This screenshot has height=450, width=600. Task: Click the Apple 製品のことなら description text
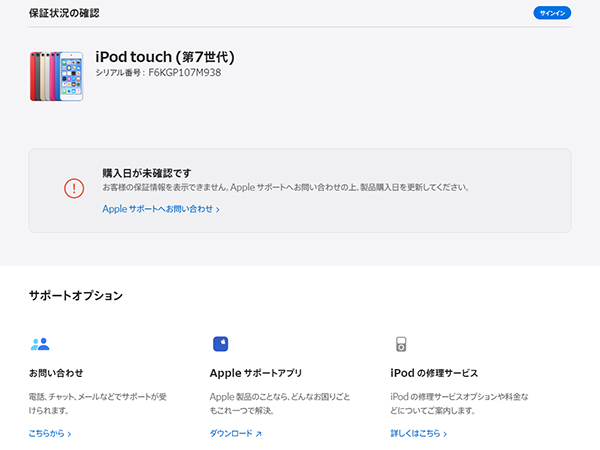[x=280, y=403]
